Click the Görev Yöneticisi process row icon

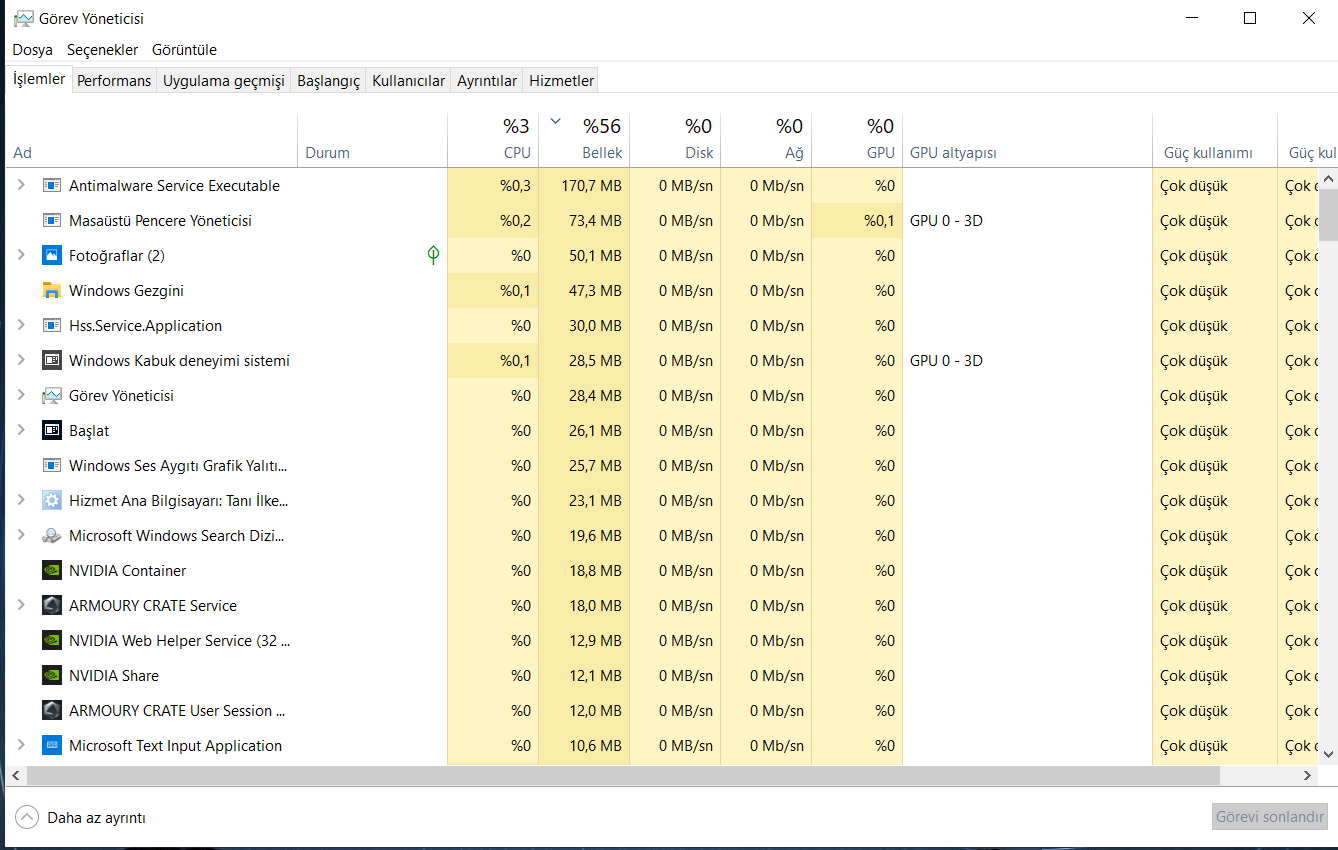[52, 396]
